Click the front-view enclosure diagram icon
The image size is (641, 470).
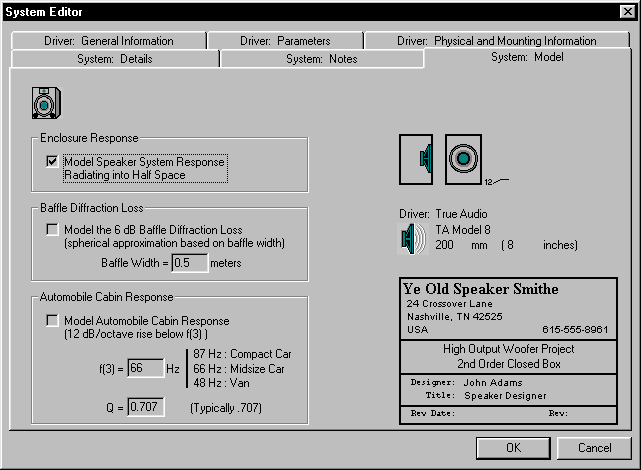point(463,159)
